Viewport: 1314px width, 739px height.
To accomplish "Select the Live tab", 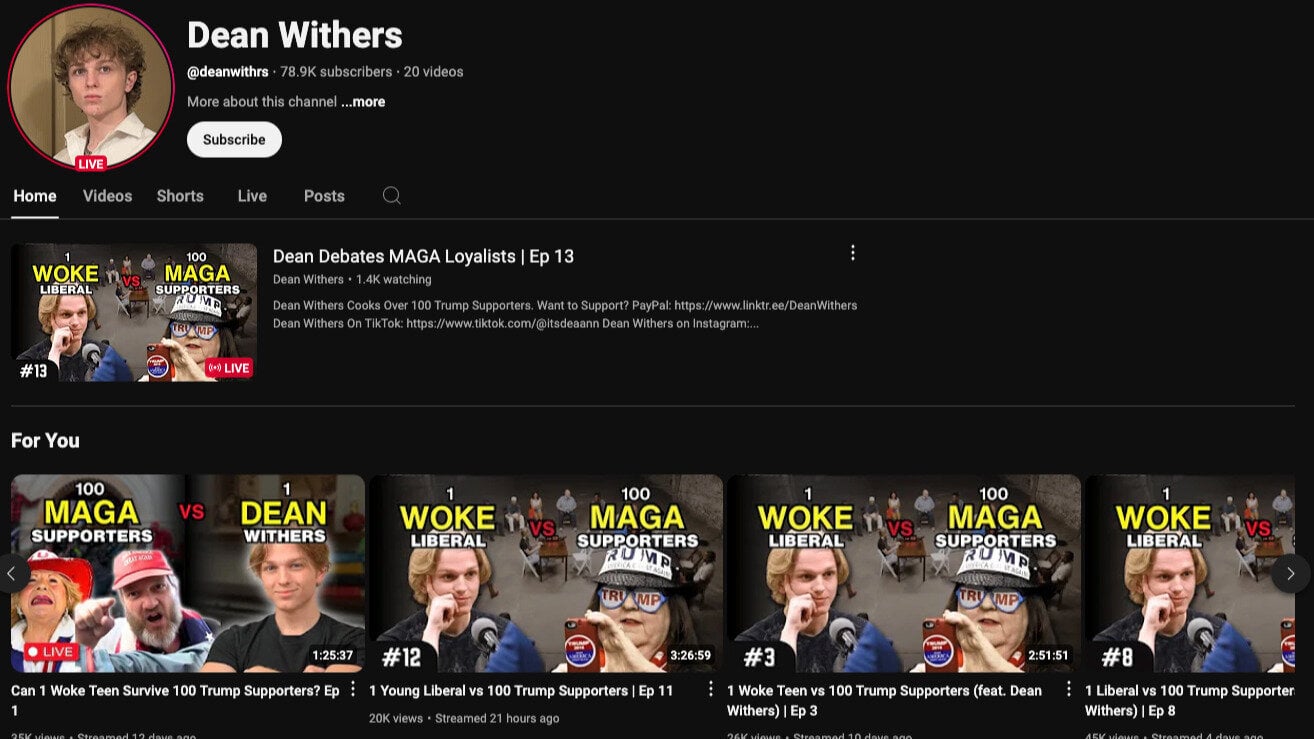I will [251, 196].
